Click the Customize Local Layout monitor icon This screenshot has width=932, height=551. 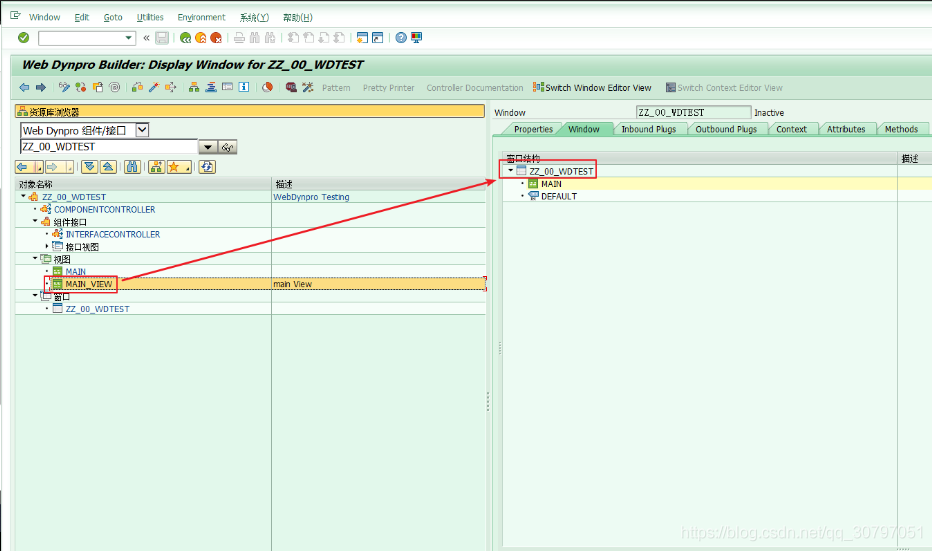pos(417,38)
